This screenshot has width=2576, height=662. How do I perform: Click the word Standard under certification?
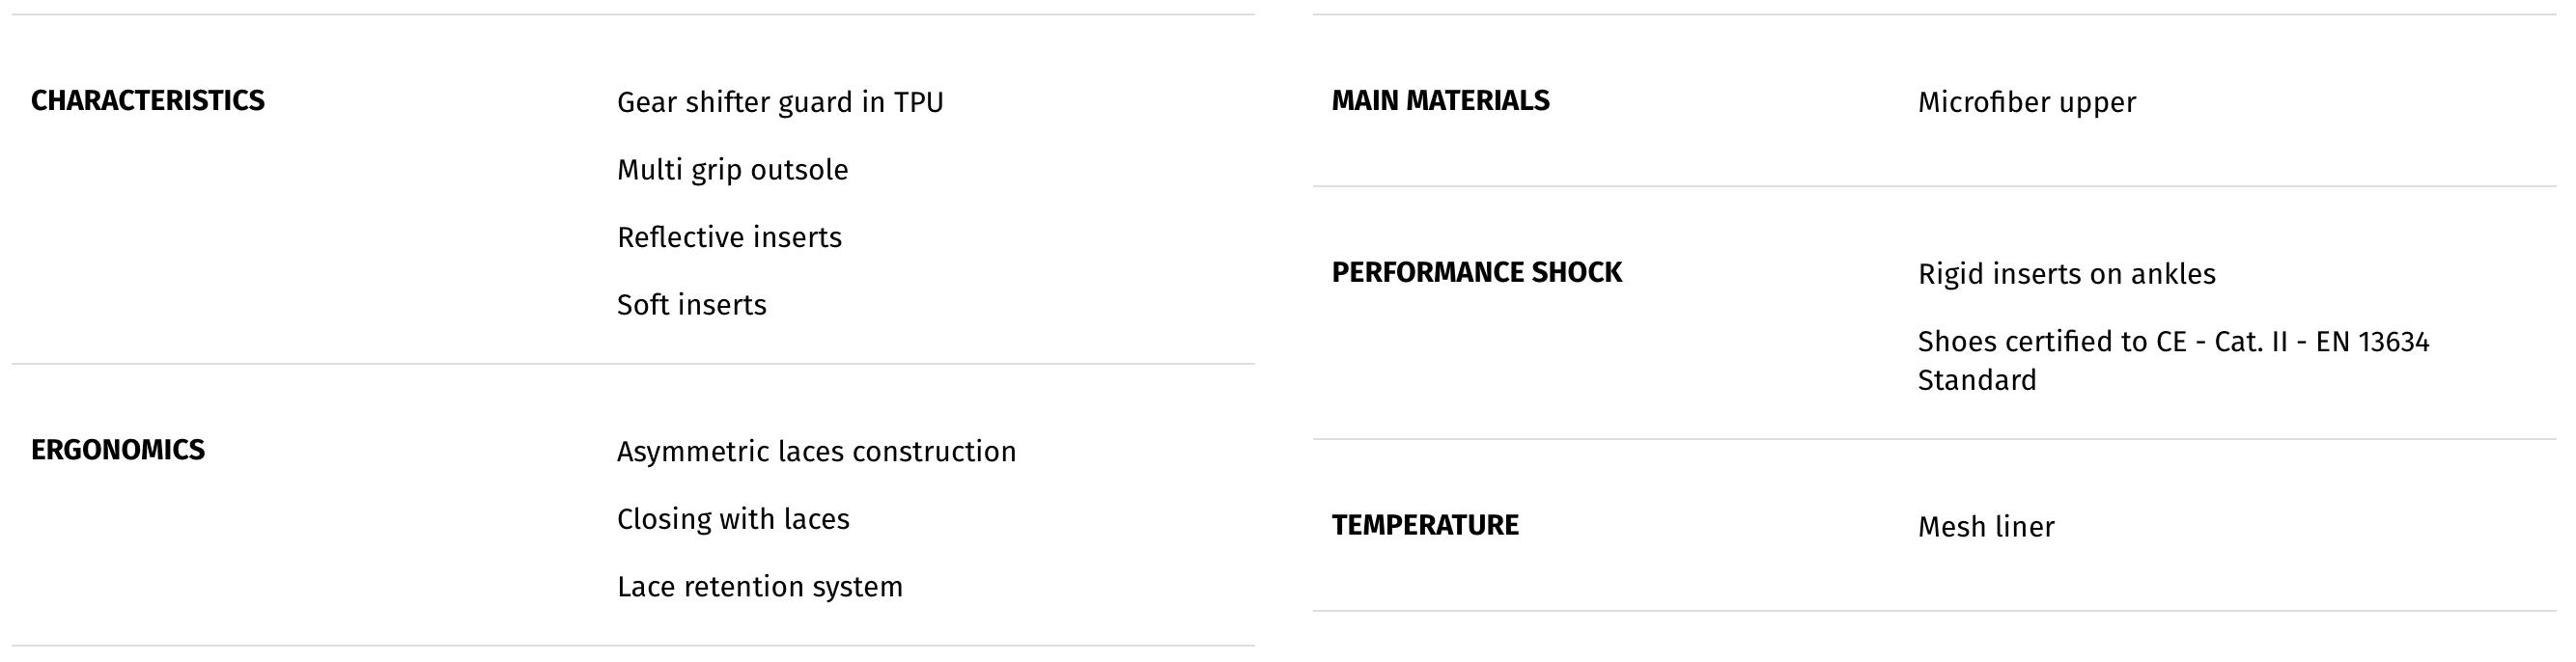(1976, 381)
